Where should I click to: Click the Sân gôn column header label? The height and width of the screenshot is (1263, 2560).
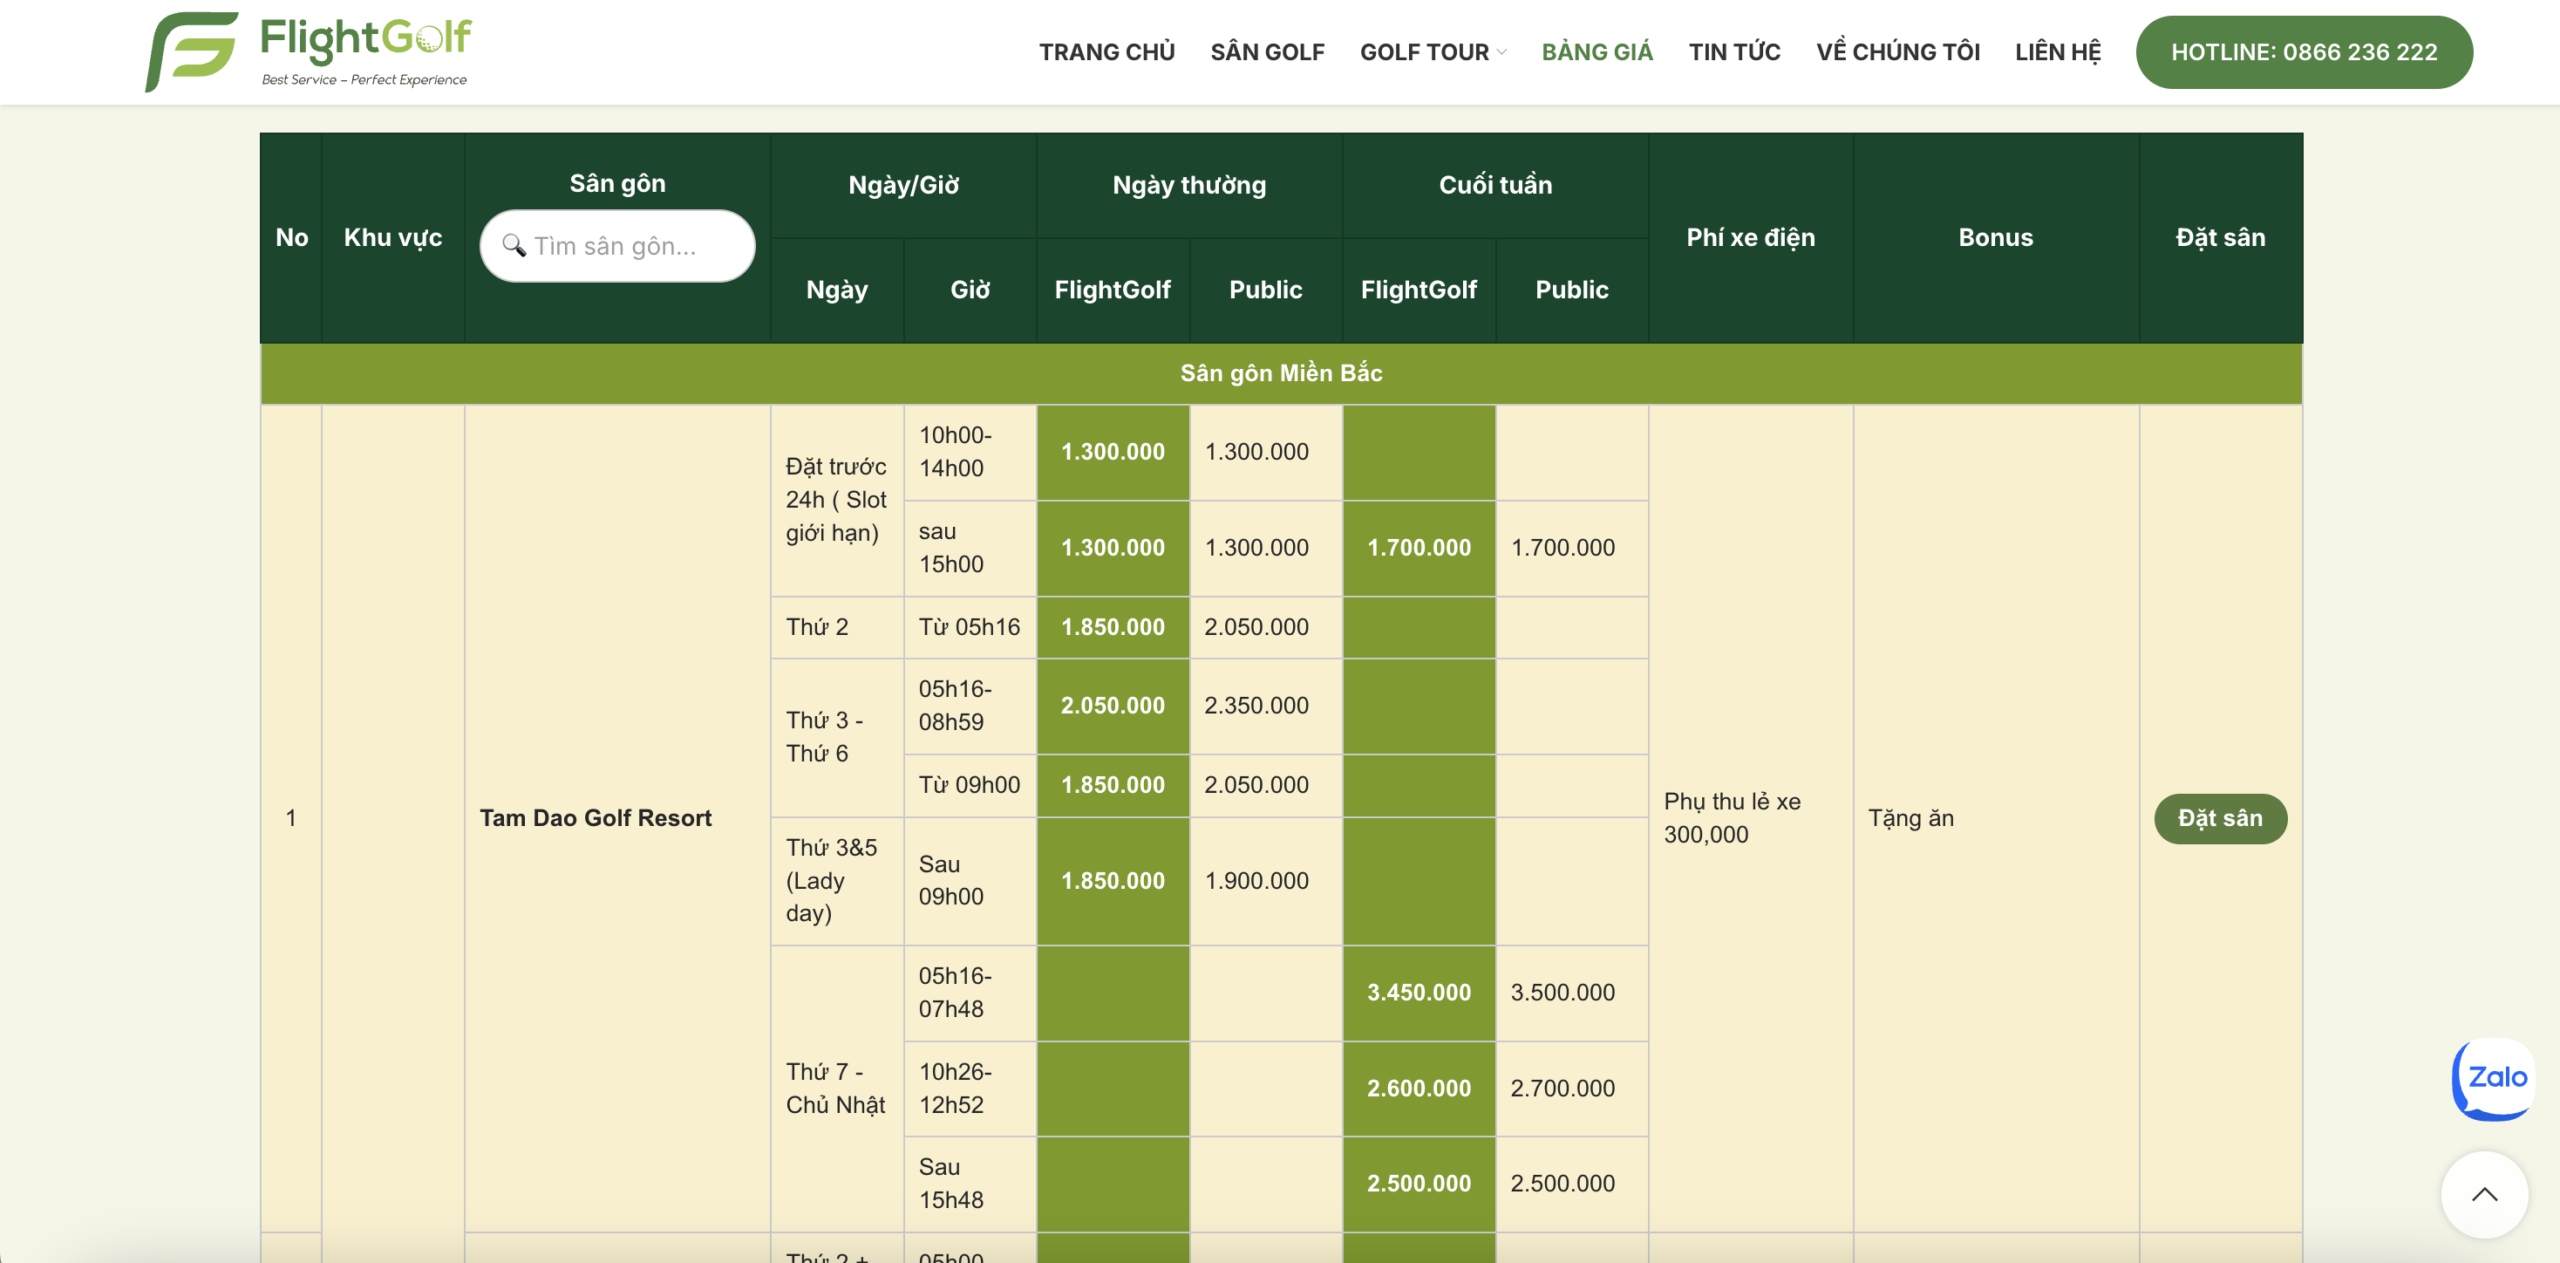coord(617,183)
